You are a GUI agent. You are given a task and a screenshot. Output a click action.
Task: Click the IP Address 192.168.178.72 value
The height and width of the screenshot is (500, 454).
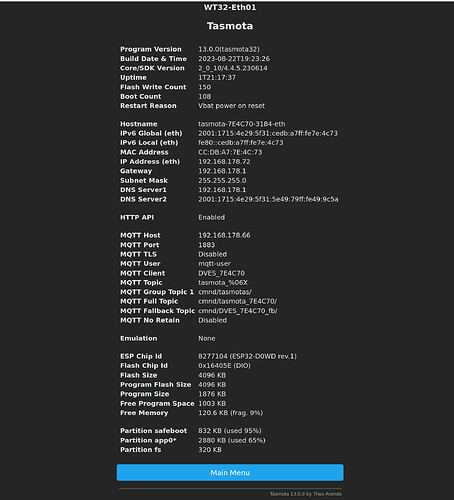pyautogui.click(x=224, y=161)
